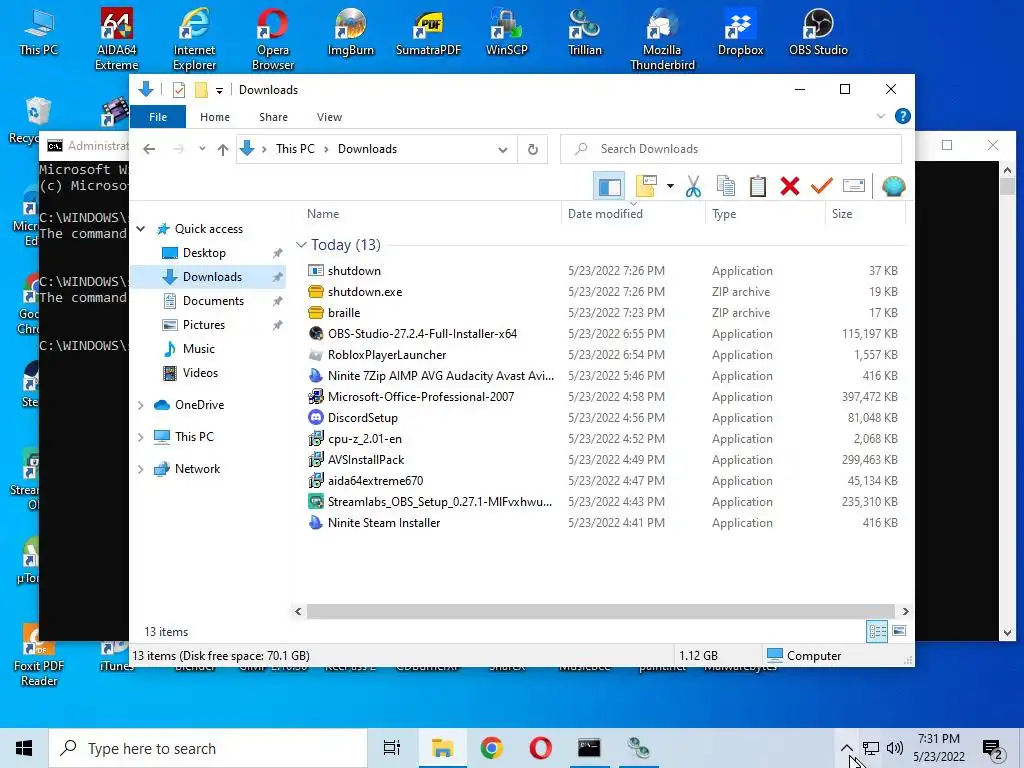
Task: Collapse the Quick access tree node
Action: tap(140, 229)
